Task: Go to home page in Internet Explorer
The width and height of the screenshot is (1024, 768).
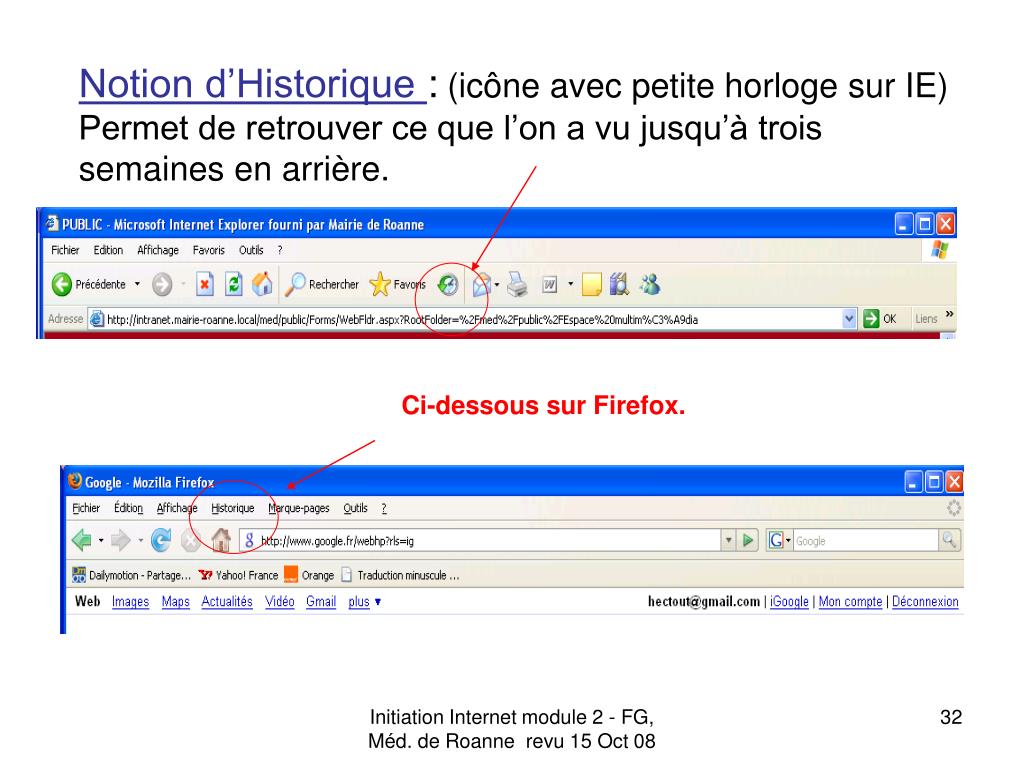Action: (x=263, y=283)
